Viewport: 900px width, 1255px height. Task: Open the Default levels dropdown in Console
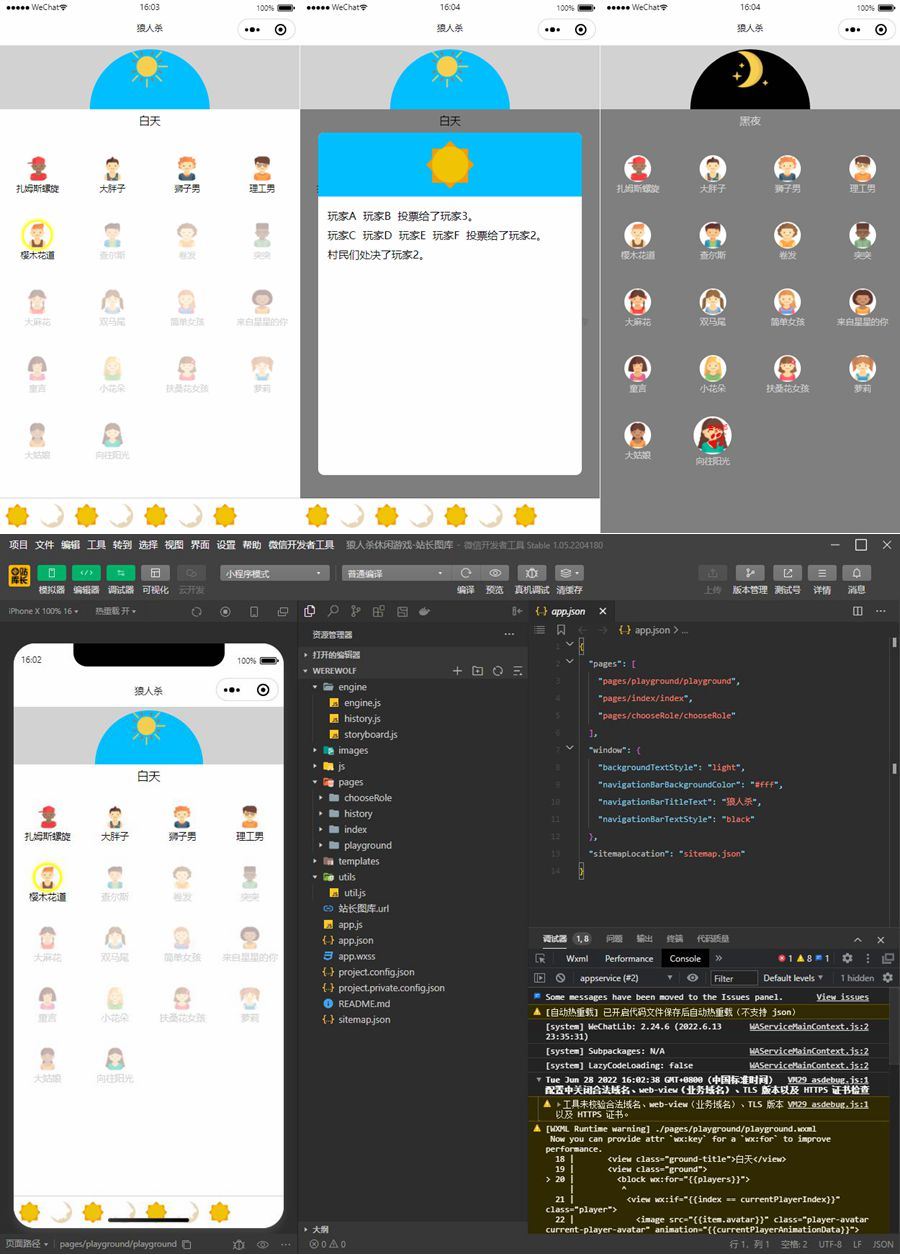[x=791, y=978]
